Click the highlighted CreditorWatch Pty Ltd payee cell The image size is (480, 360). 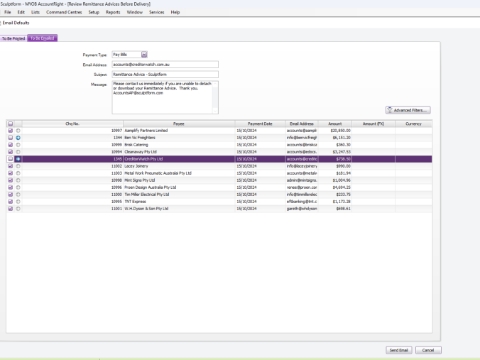[179, 159]
